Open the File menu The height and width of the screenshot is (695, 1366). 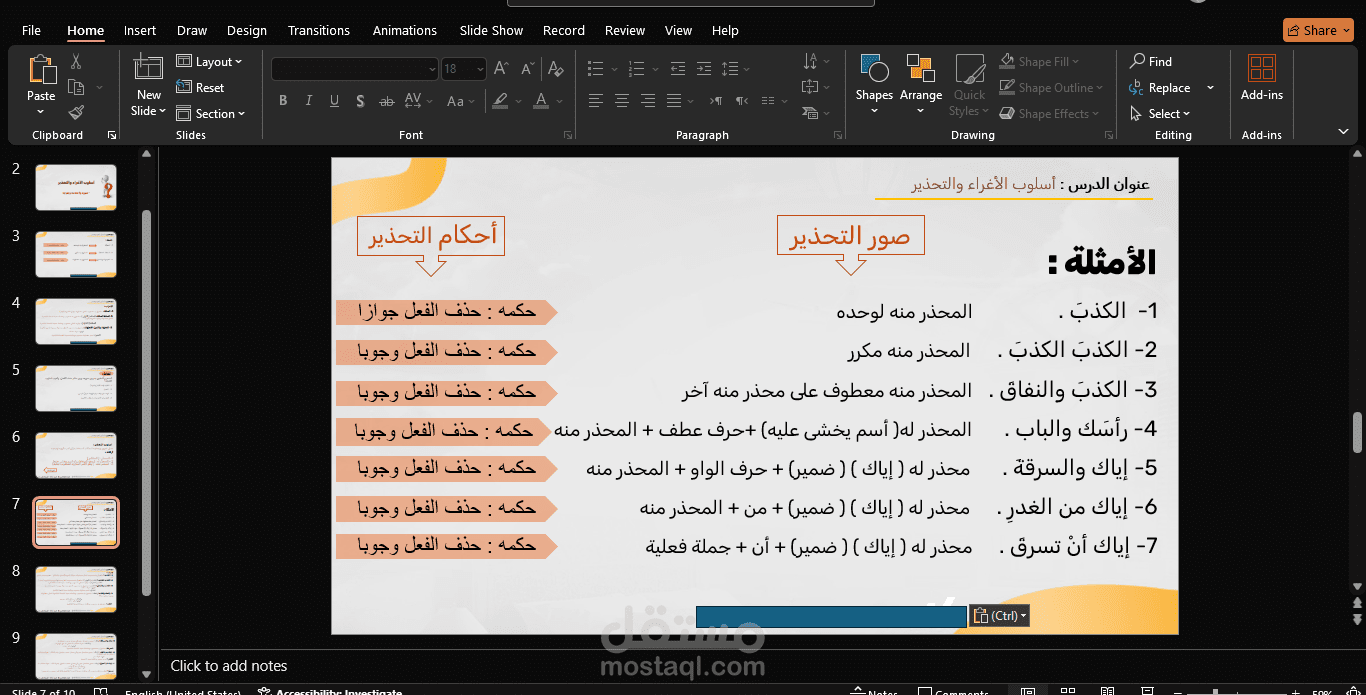31,30
